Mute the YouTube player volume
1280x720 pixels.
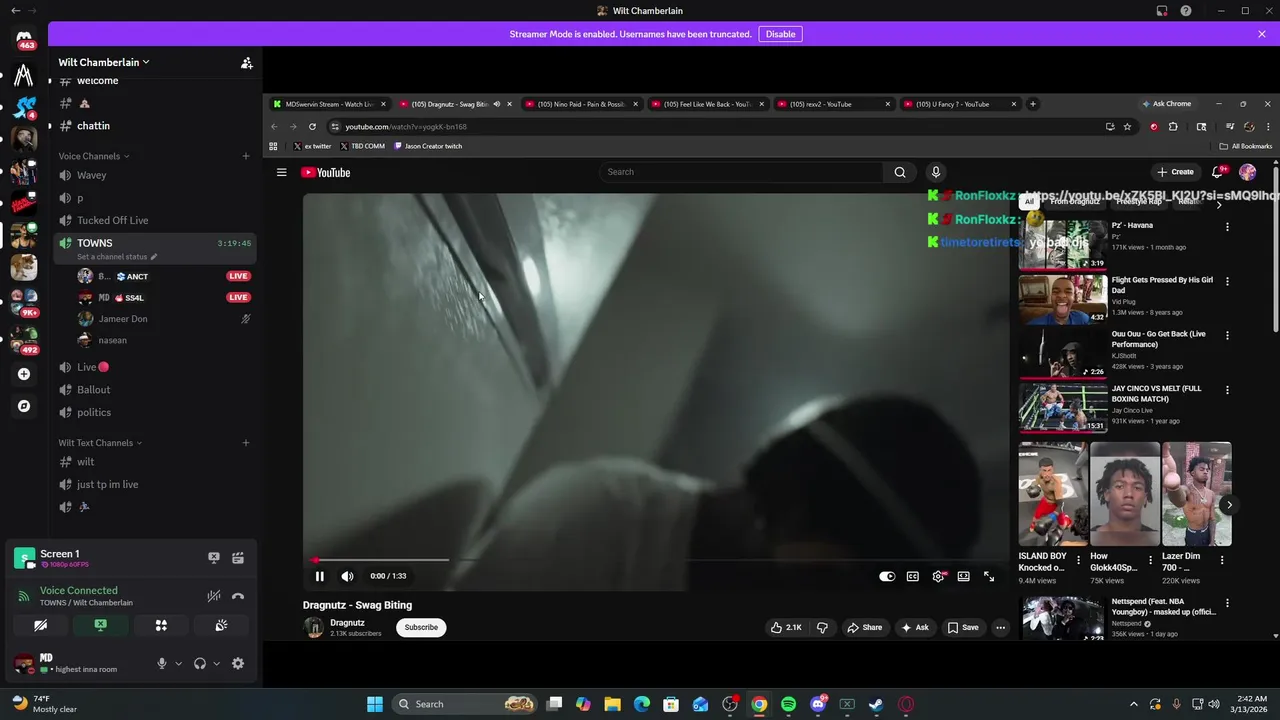347,576
